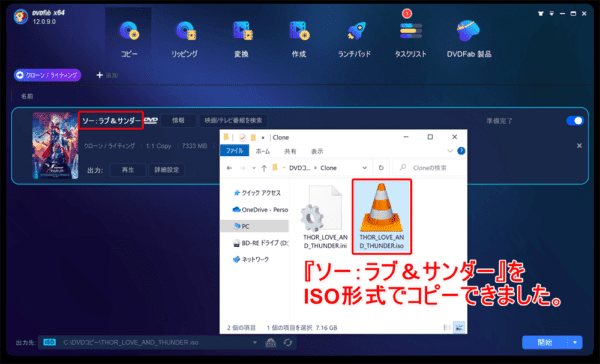Click the refresh icon beside output path
This screenshot has width=600, height=364.
(288, 343)
